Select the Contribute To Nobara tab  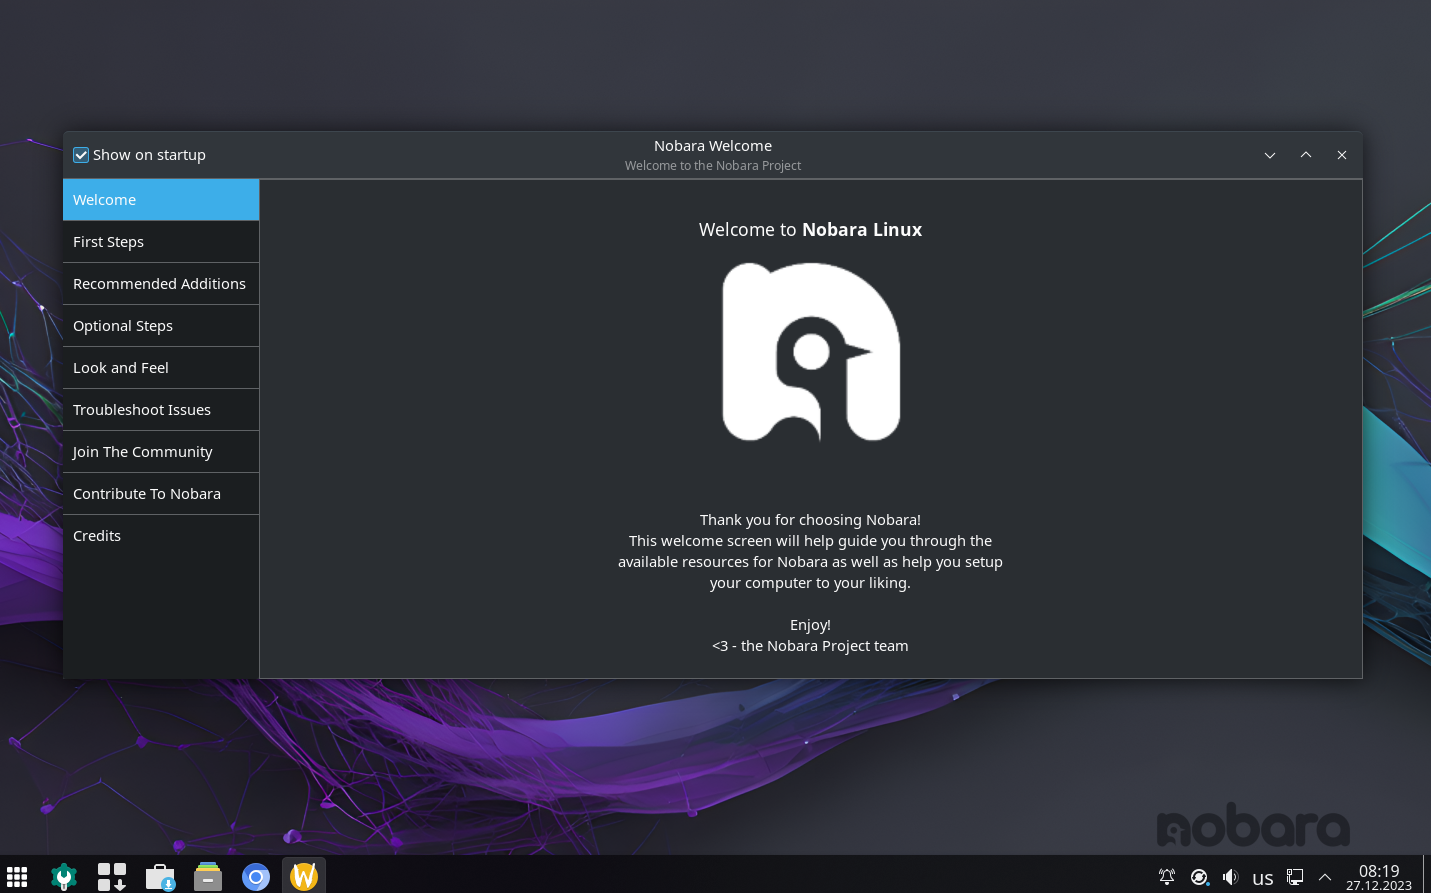(161, 494)
